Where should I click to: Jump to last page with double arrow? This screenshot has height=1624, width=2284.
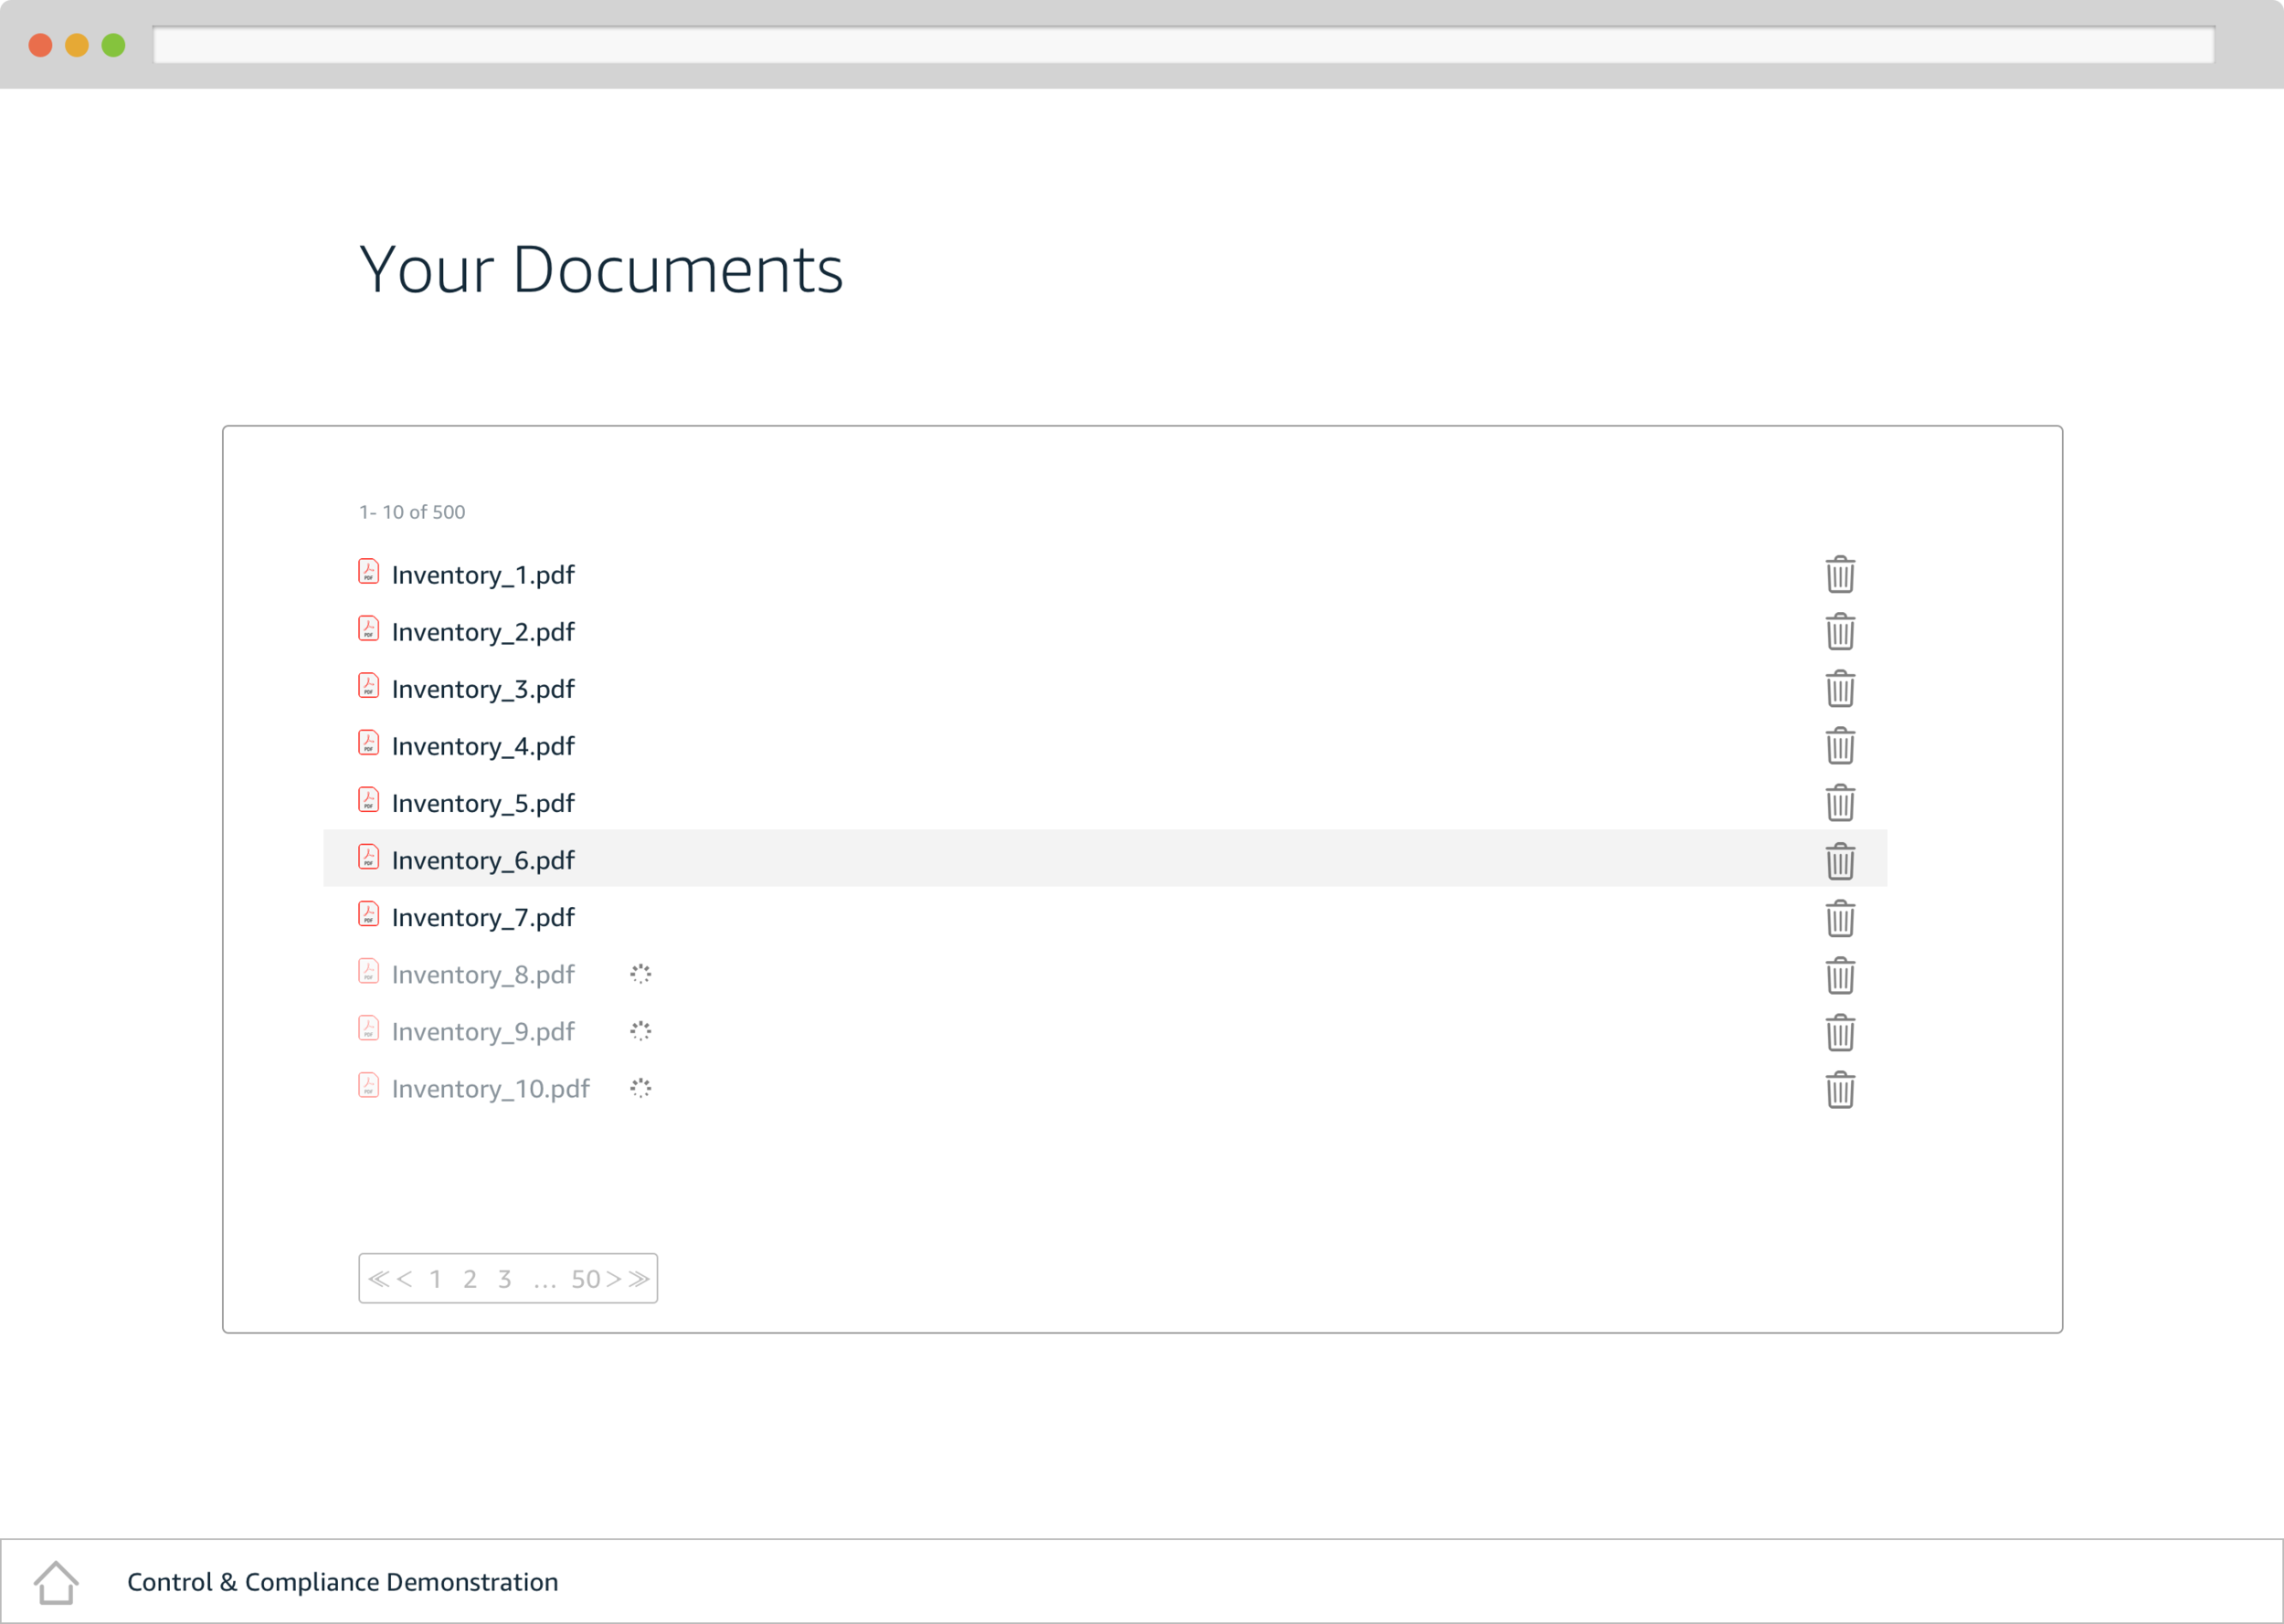coord(640,1279)
